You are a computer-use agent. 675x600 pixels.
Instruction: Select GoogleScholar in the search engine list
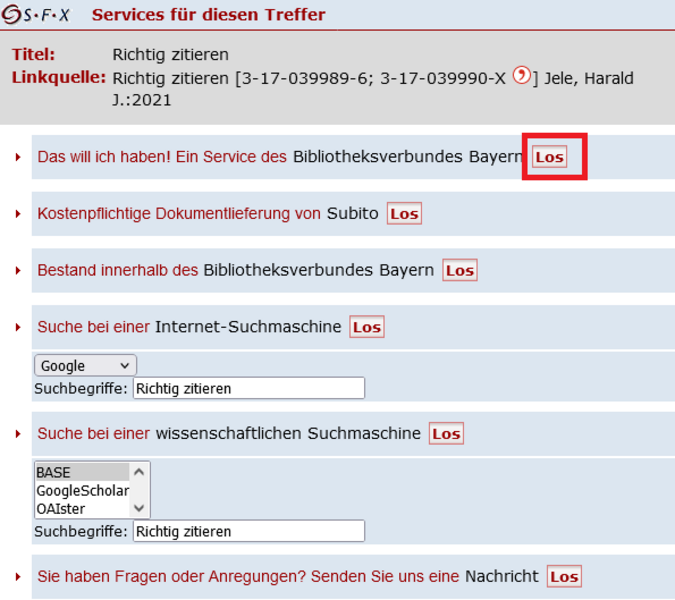tap(81, 490)
